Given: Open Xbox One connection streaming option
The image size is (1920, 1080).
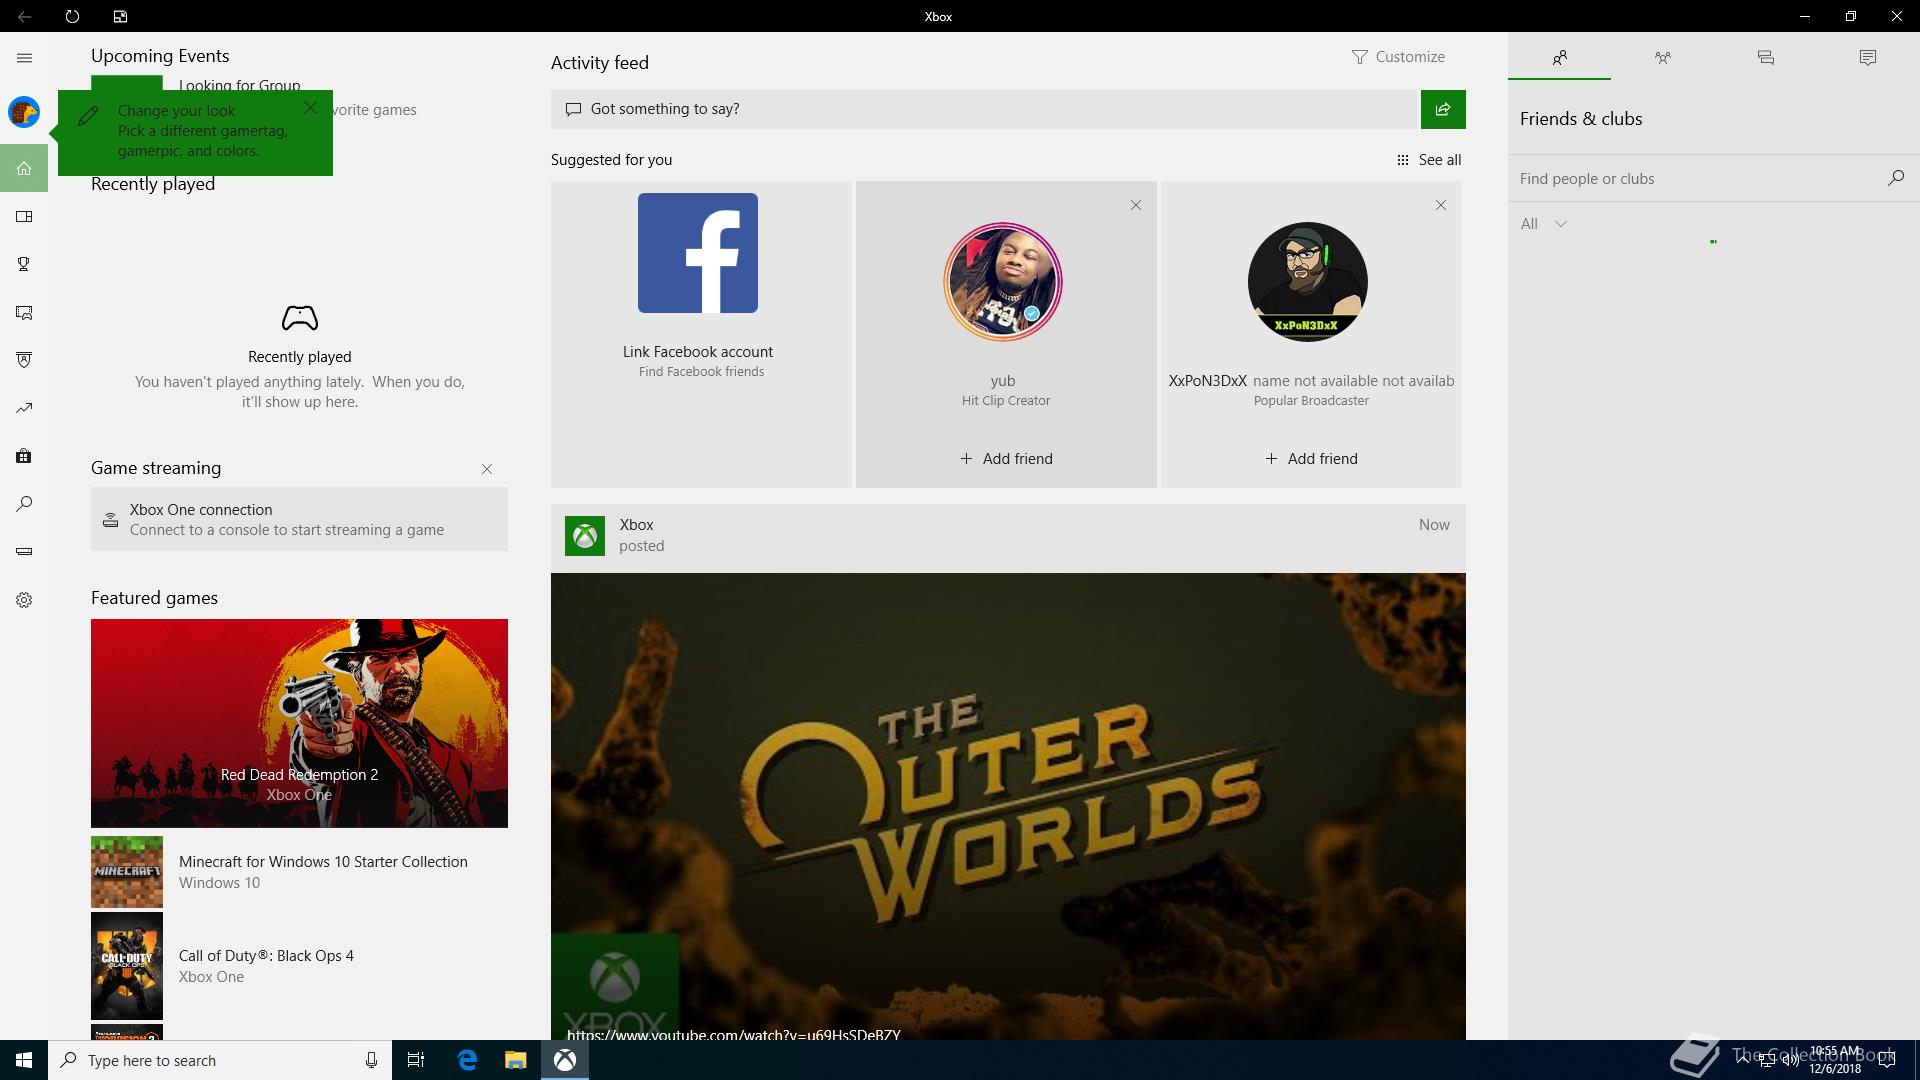Looking at the screenshot, I should pyautogui.click(x=299, y=519).
